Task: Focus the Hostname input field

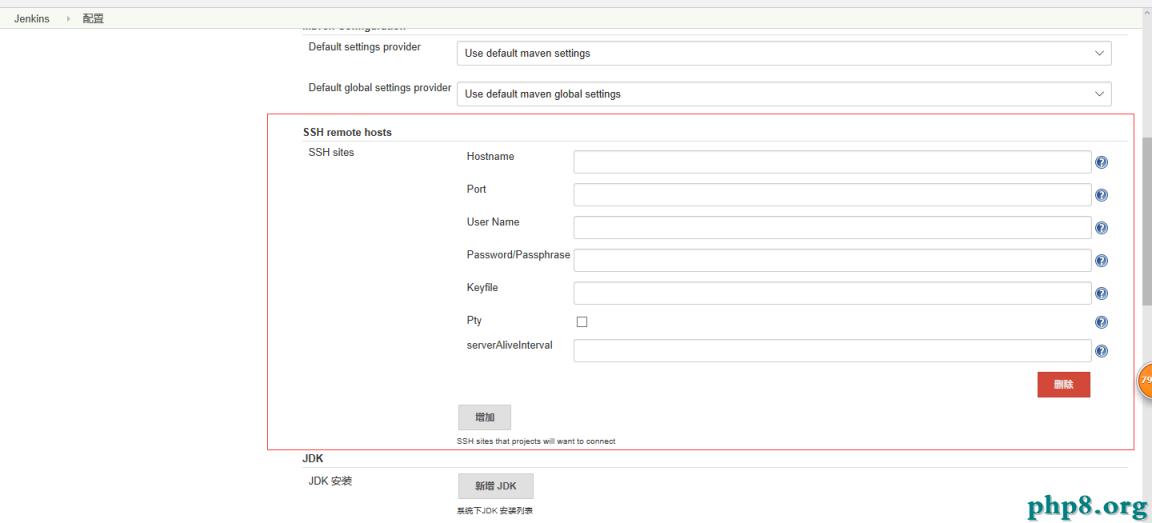Action: (832, 162)
